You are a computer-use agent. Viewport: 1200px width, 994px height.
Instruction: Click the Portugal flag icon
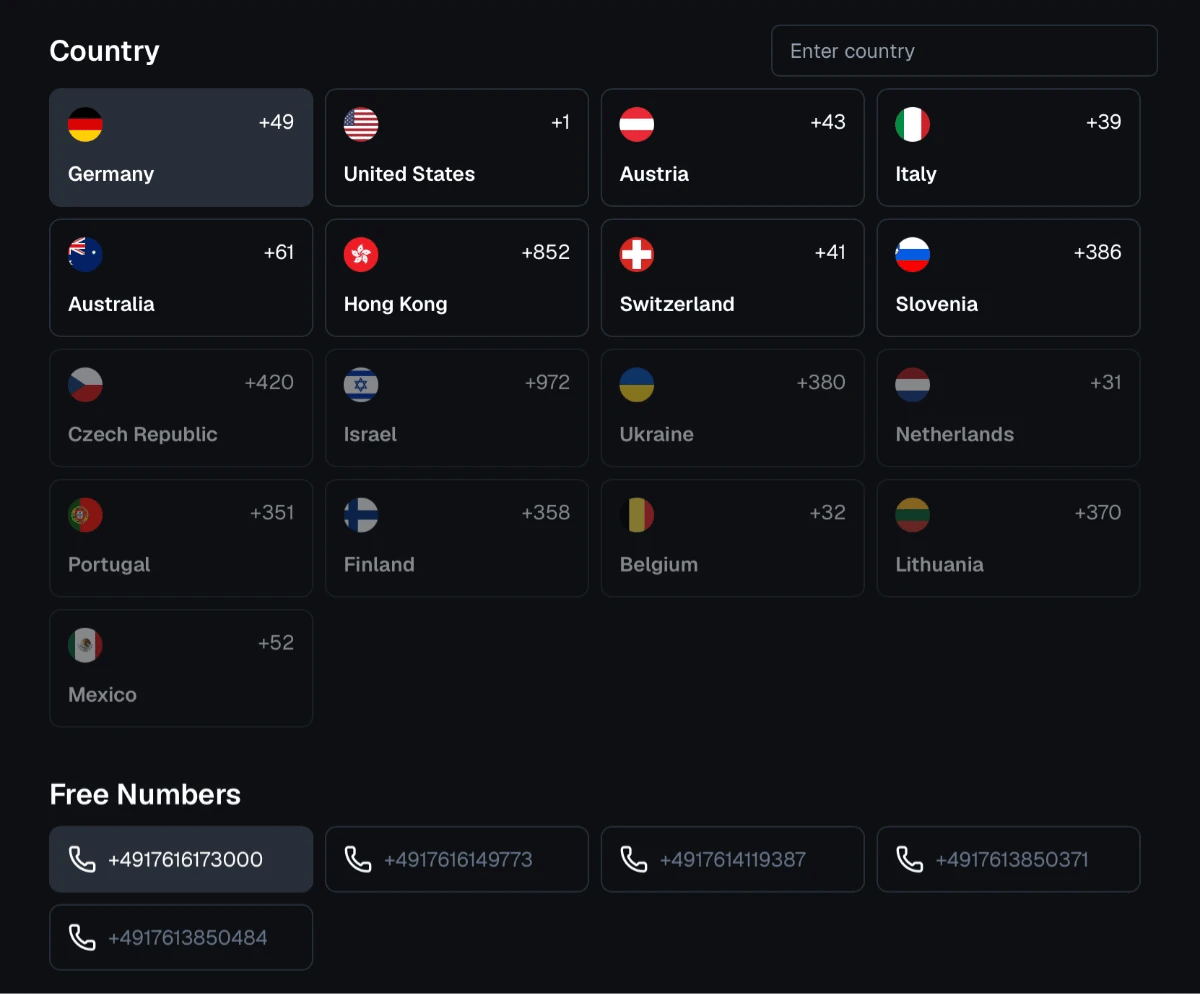coord(85,515)
